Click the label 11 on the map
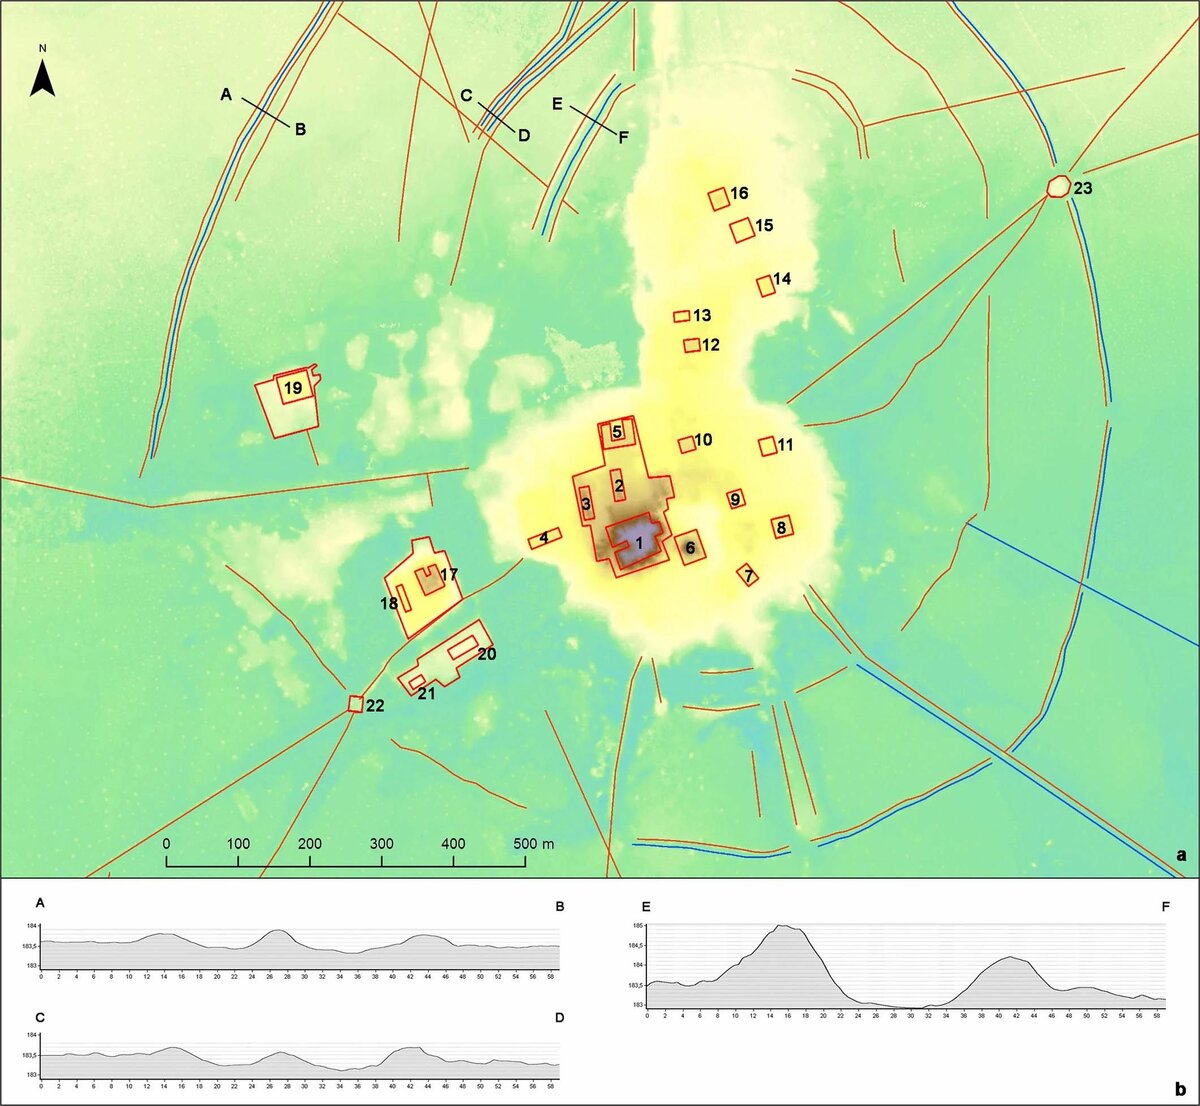This screenshot has width=1200, height=1106. (x=785, y=445)
